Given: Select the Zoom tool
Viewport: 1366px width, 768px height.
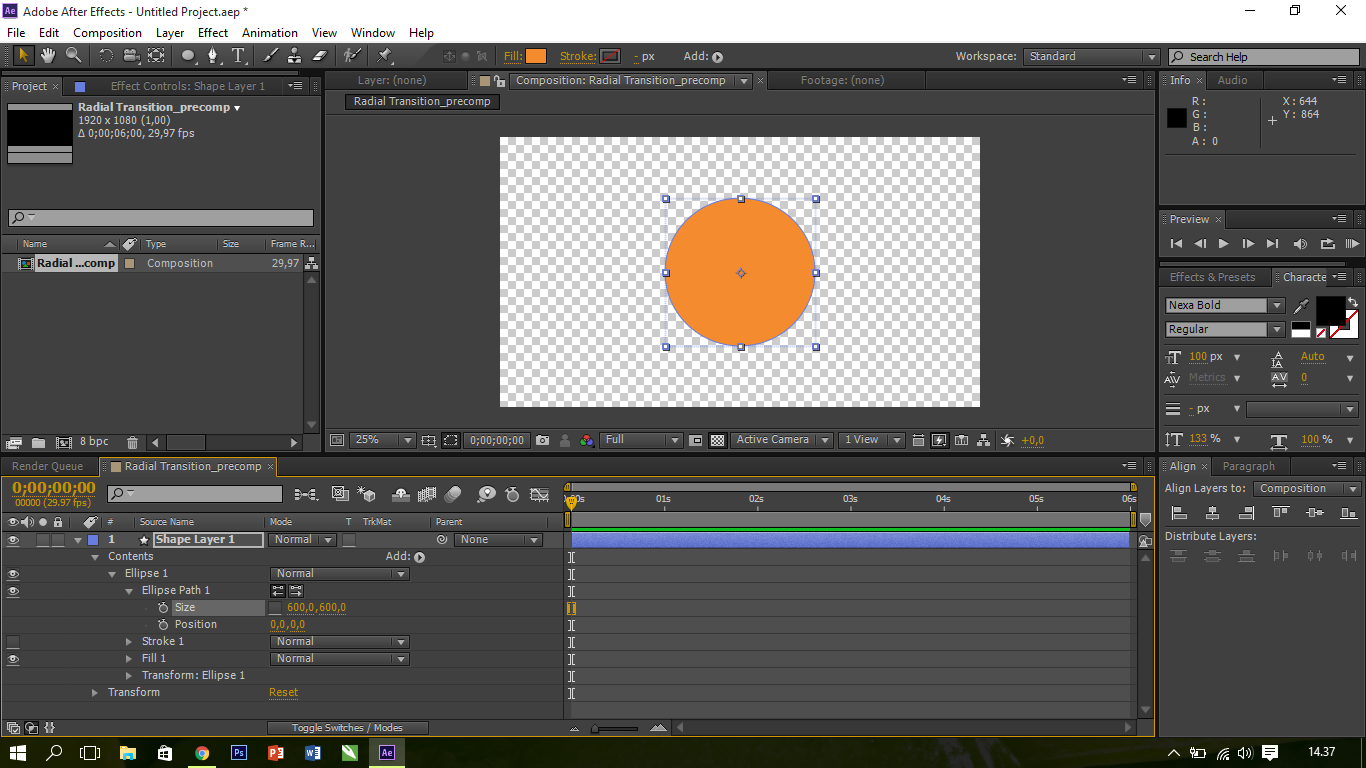Looking at the screenshot, I should (71, 56).
